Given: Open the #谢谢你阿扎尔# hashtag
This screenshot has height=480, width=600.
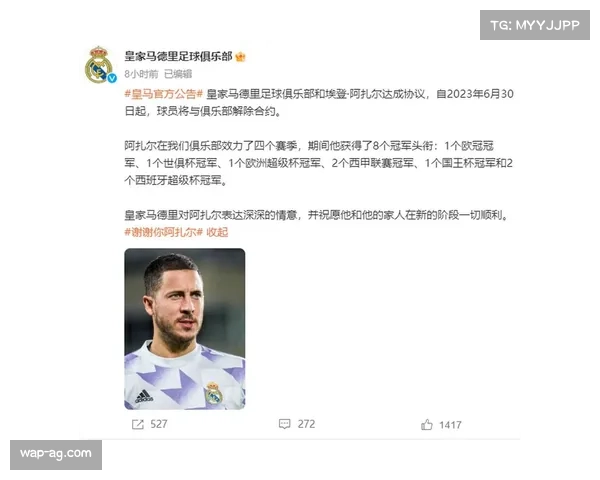Looking at the screenshot, I should click(163, 232).
